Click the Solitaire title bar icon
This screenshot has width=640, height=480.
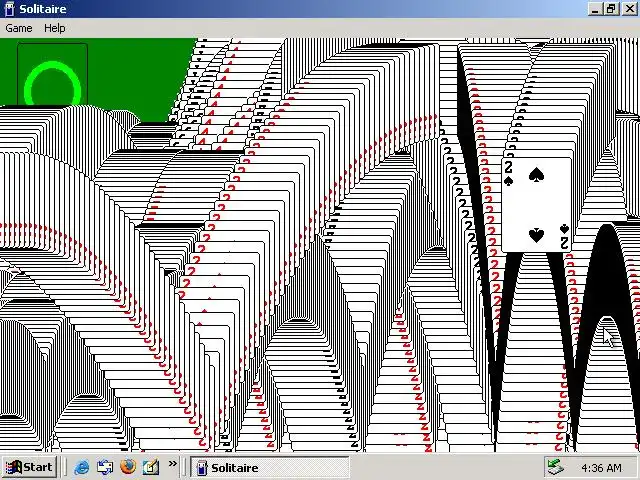coord(9,9)
